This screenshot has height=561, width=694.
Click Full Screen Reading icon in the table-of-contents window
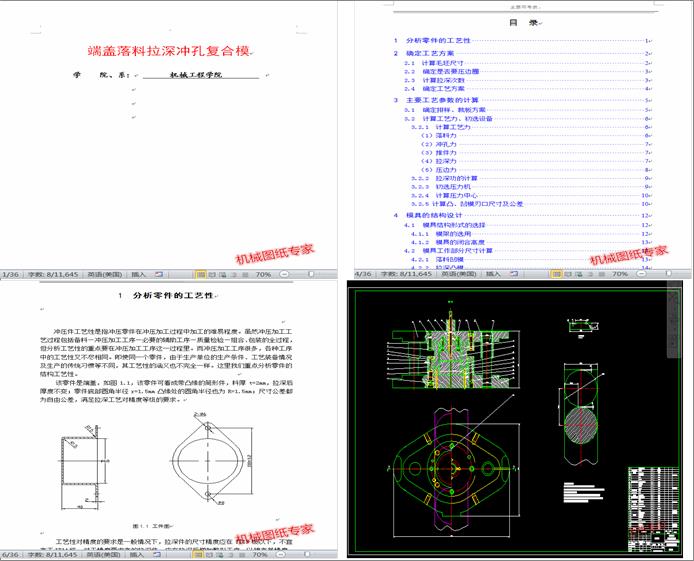tap(568, 274)
